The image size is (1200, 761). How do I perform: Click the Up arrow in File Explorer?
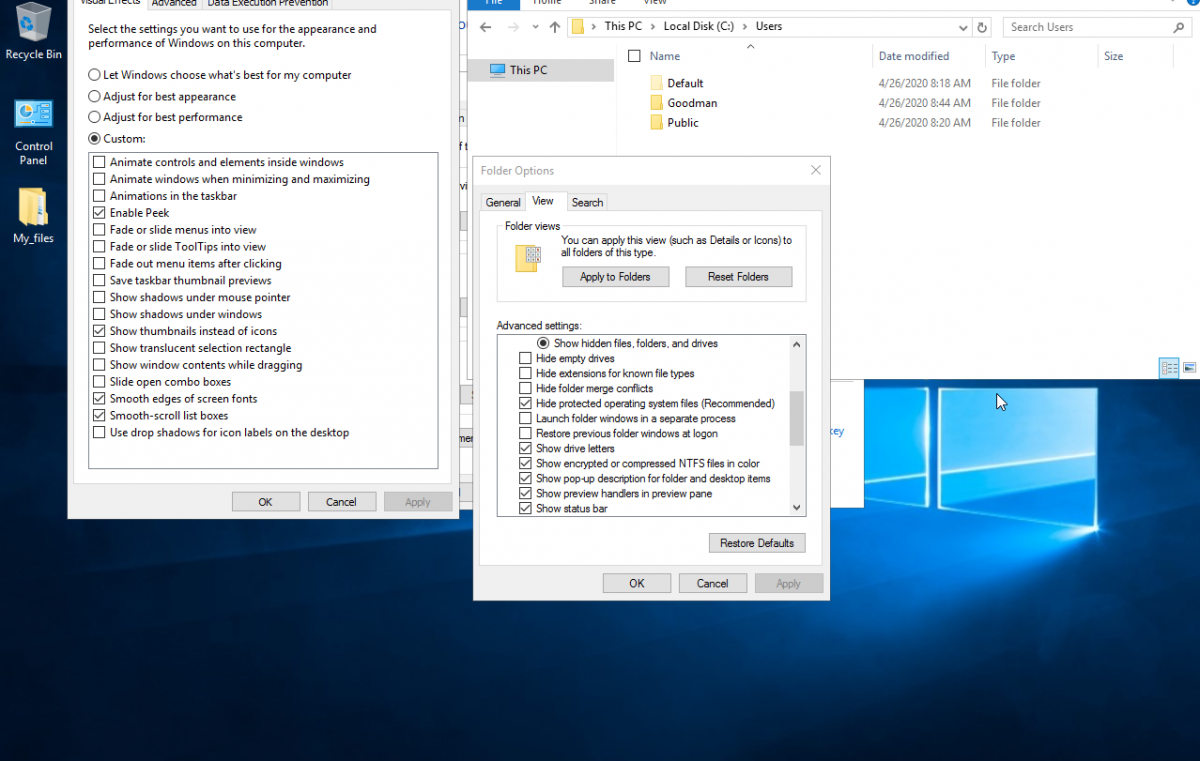pos(555,28)
